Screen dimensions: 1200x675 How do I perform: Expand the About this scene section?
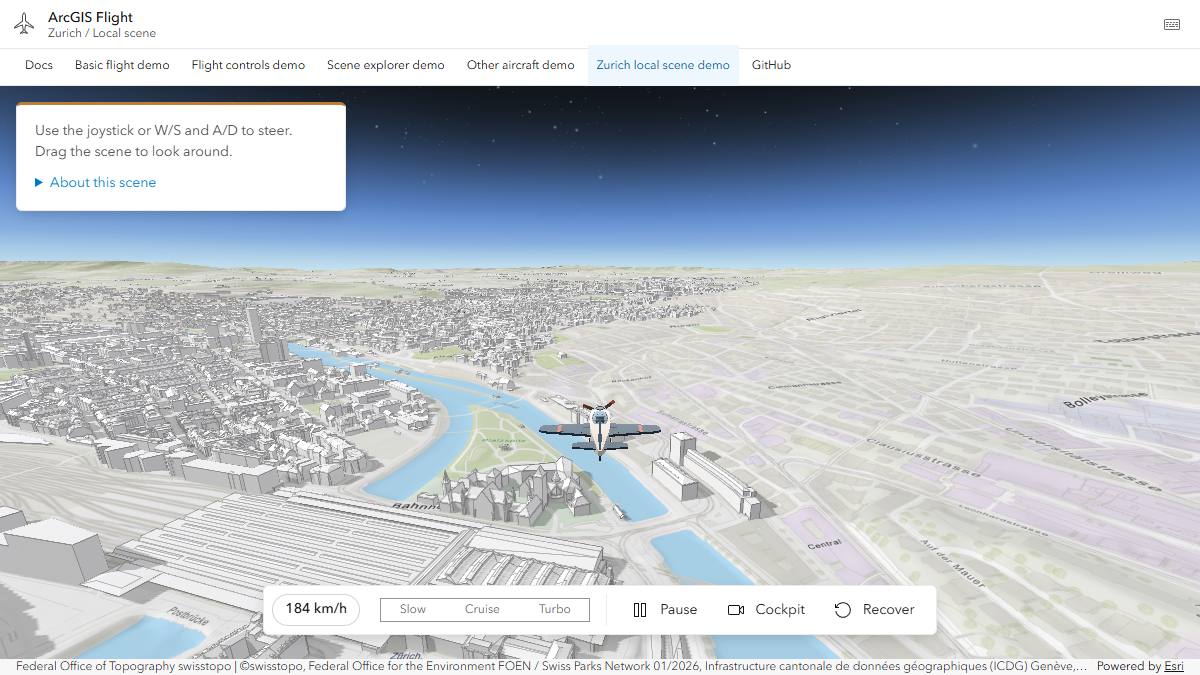[x=96, y=183]
